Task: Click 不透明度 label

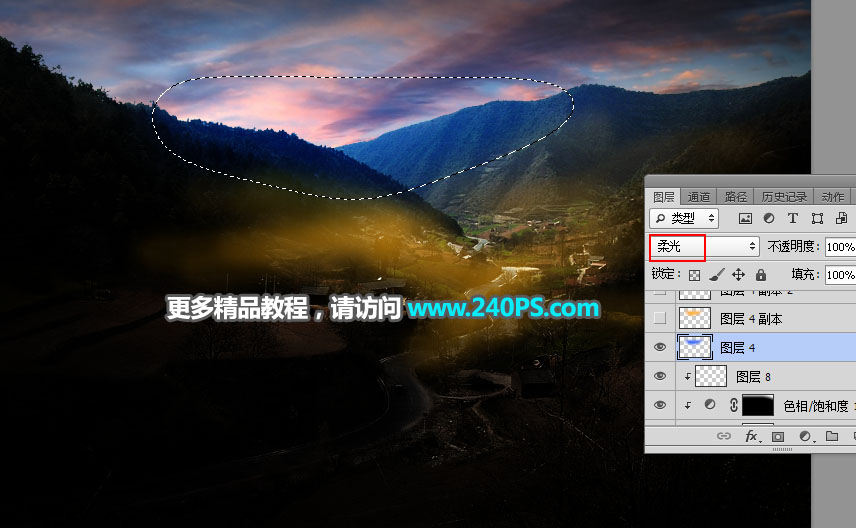Action: pos(794,247)
